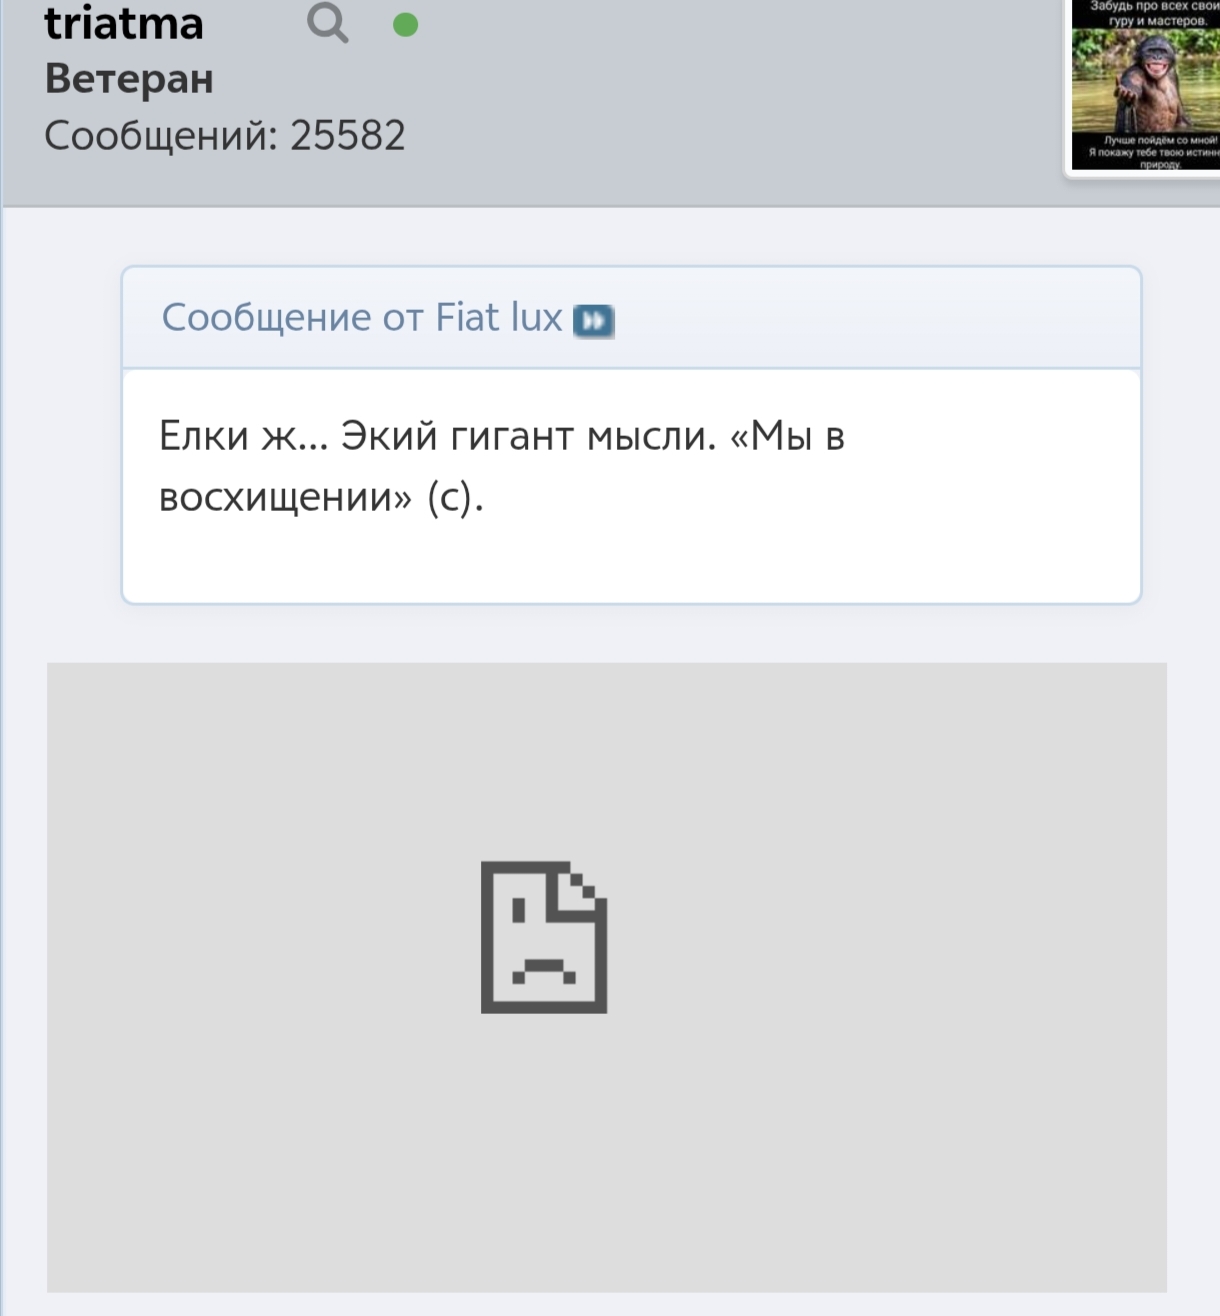Click the avatar's top caption text

[1154, 13]
